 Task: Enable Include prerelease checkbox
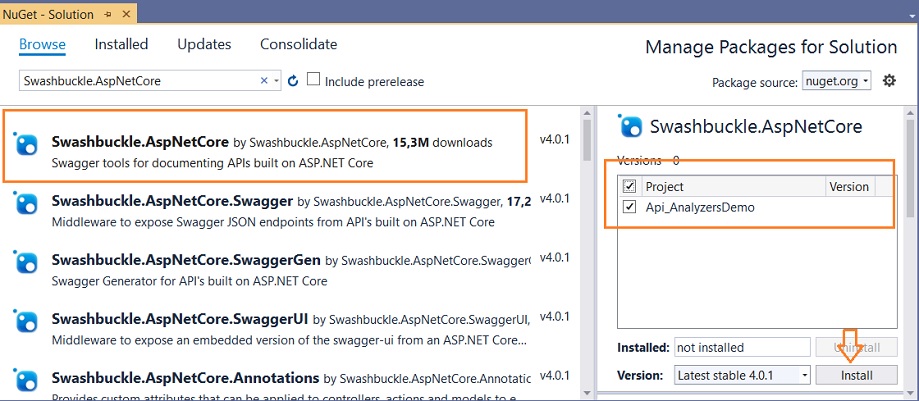314,79
